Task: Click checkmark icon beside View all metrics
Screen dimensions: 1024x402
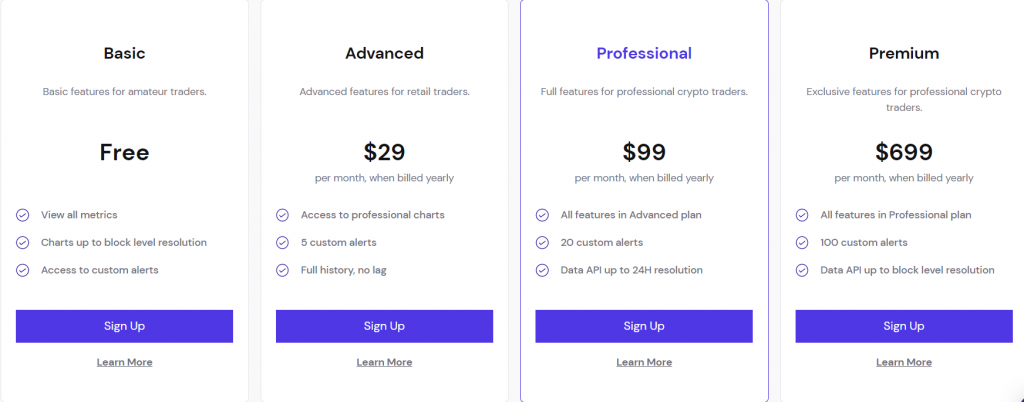Action: (x=23, y=215)
